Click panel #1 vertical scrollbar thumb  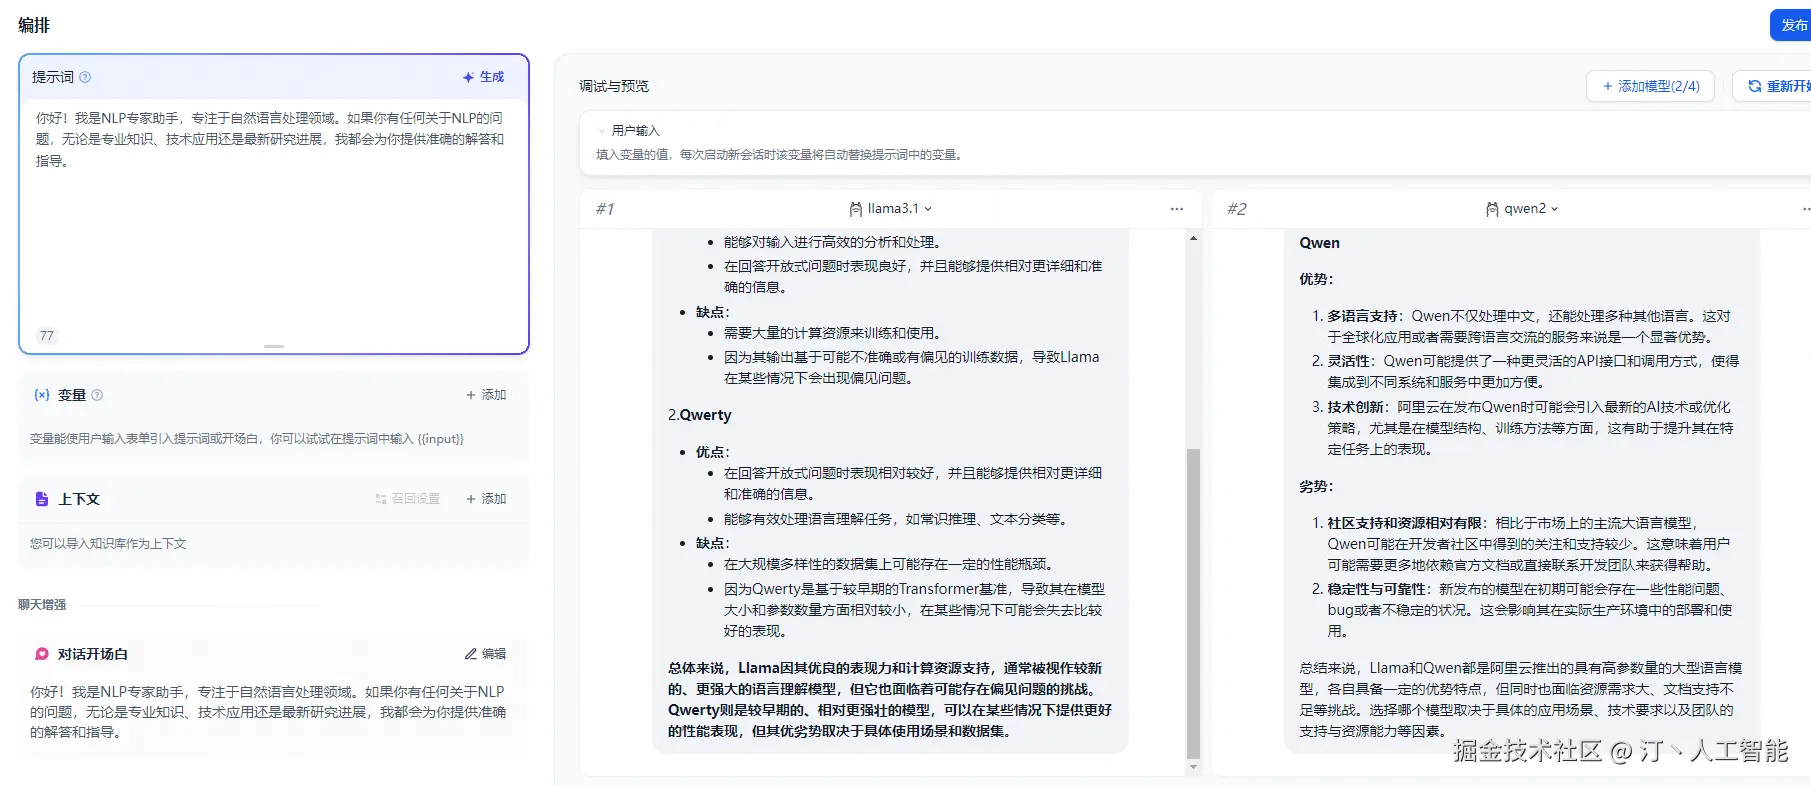[1193, 603]
